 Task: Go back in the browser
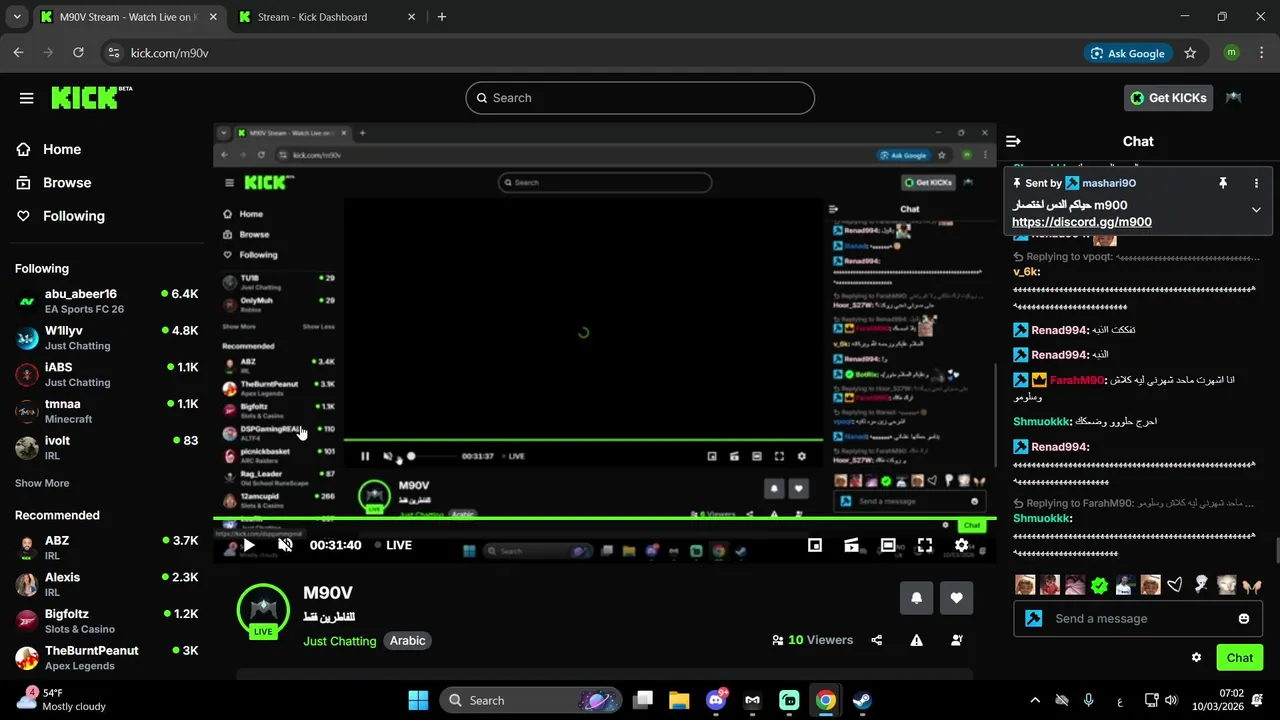point(19,53)
